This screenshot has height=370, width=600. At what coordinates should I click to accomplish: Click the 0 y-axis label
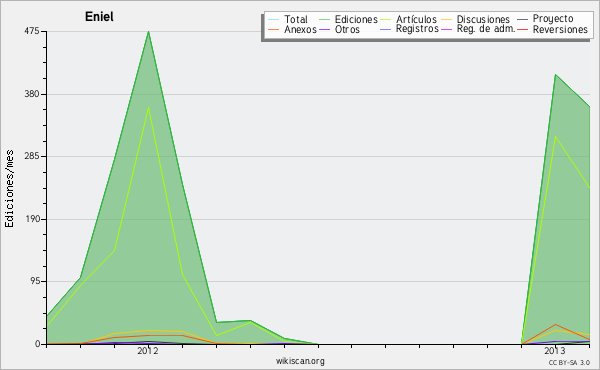(x=38, y=344)
